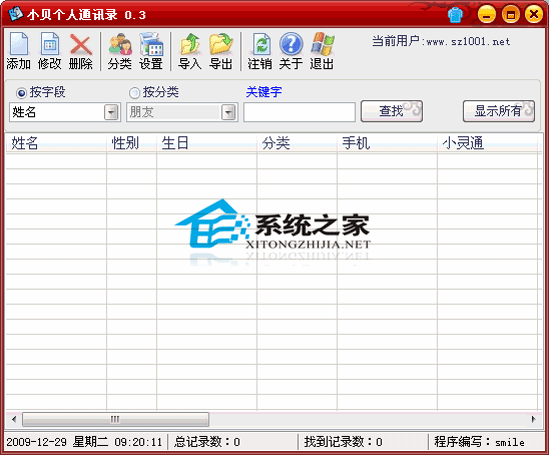The height and width of the screenshot is (456, 550).
Task: Open 设置 (Settings) from the toolbar
Action: pos(151,51)
